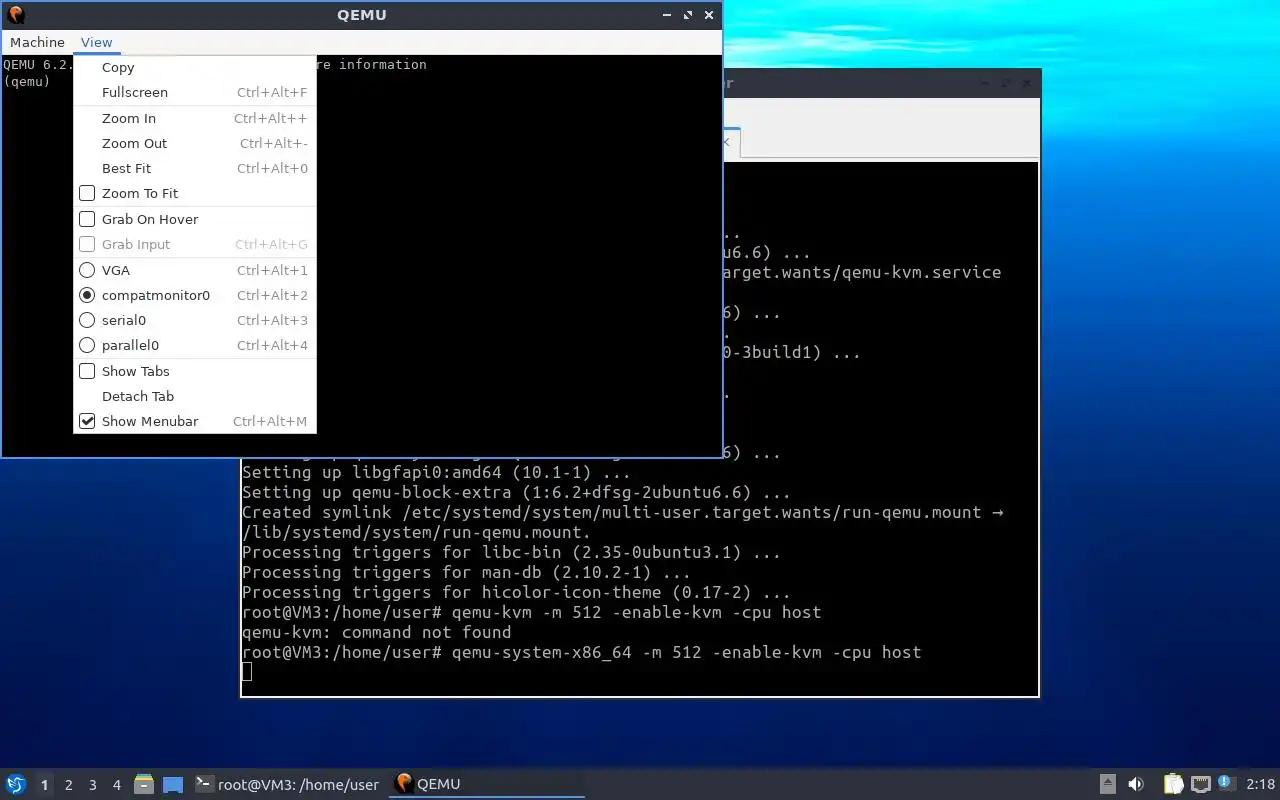
Task: Switch to workspace 2
Action: (x=69, y=785)
